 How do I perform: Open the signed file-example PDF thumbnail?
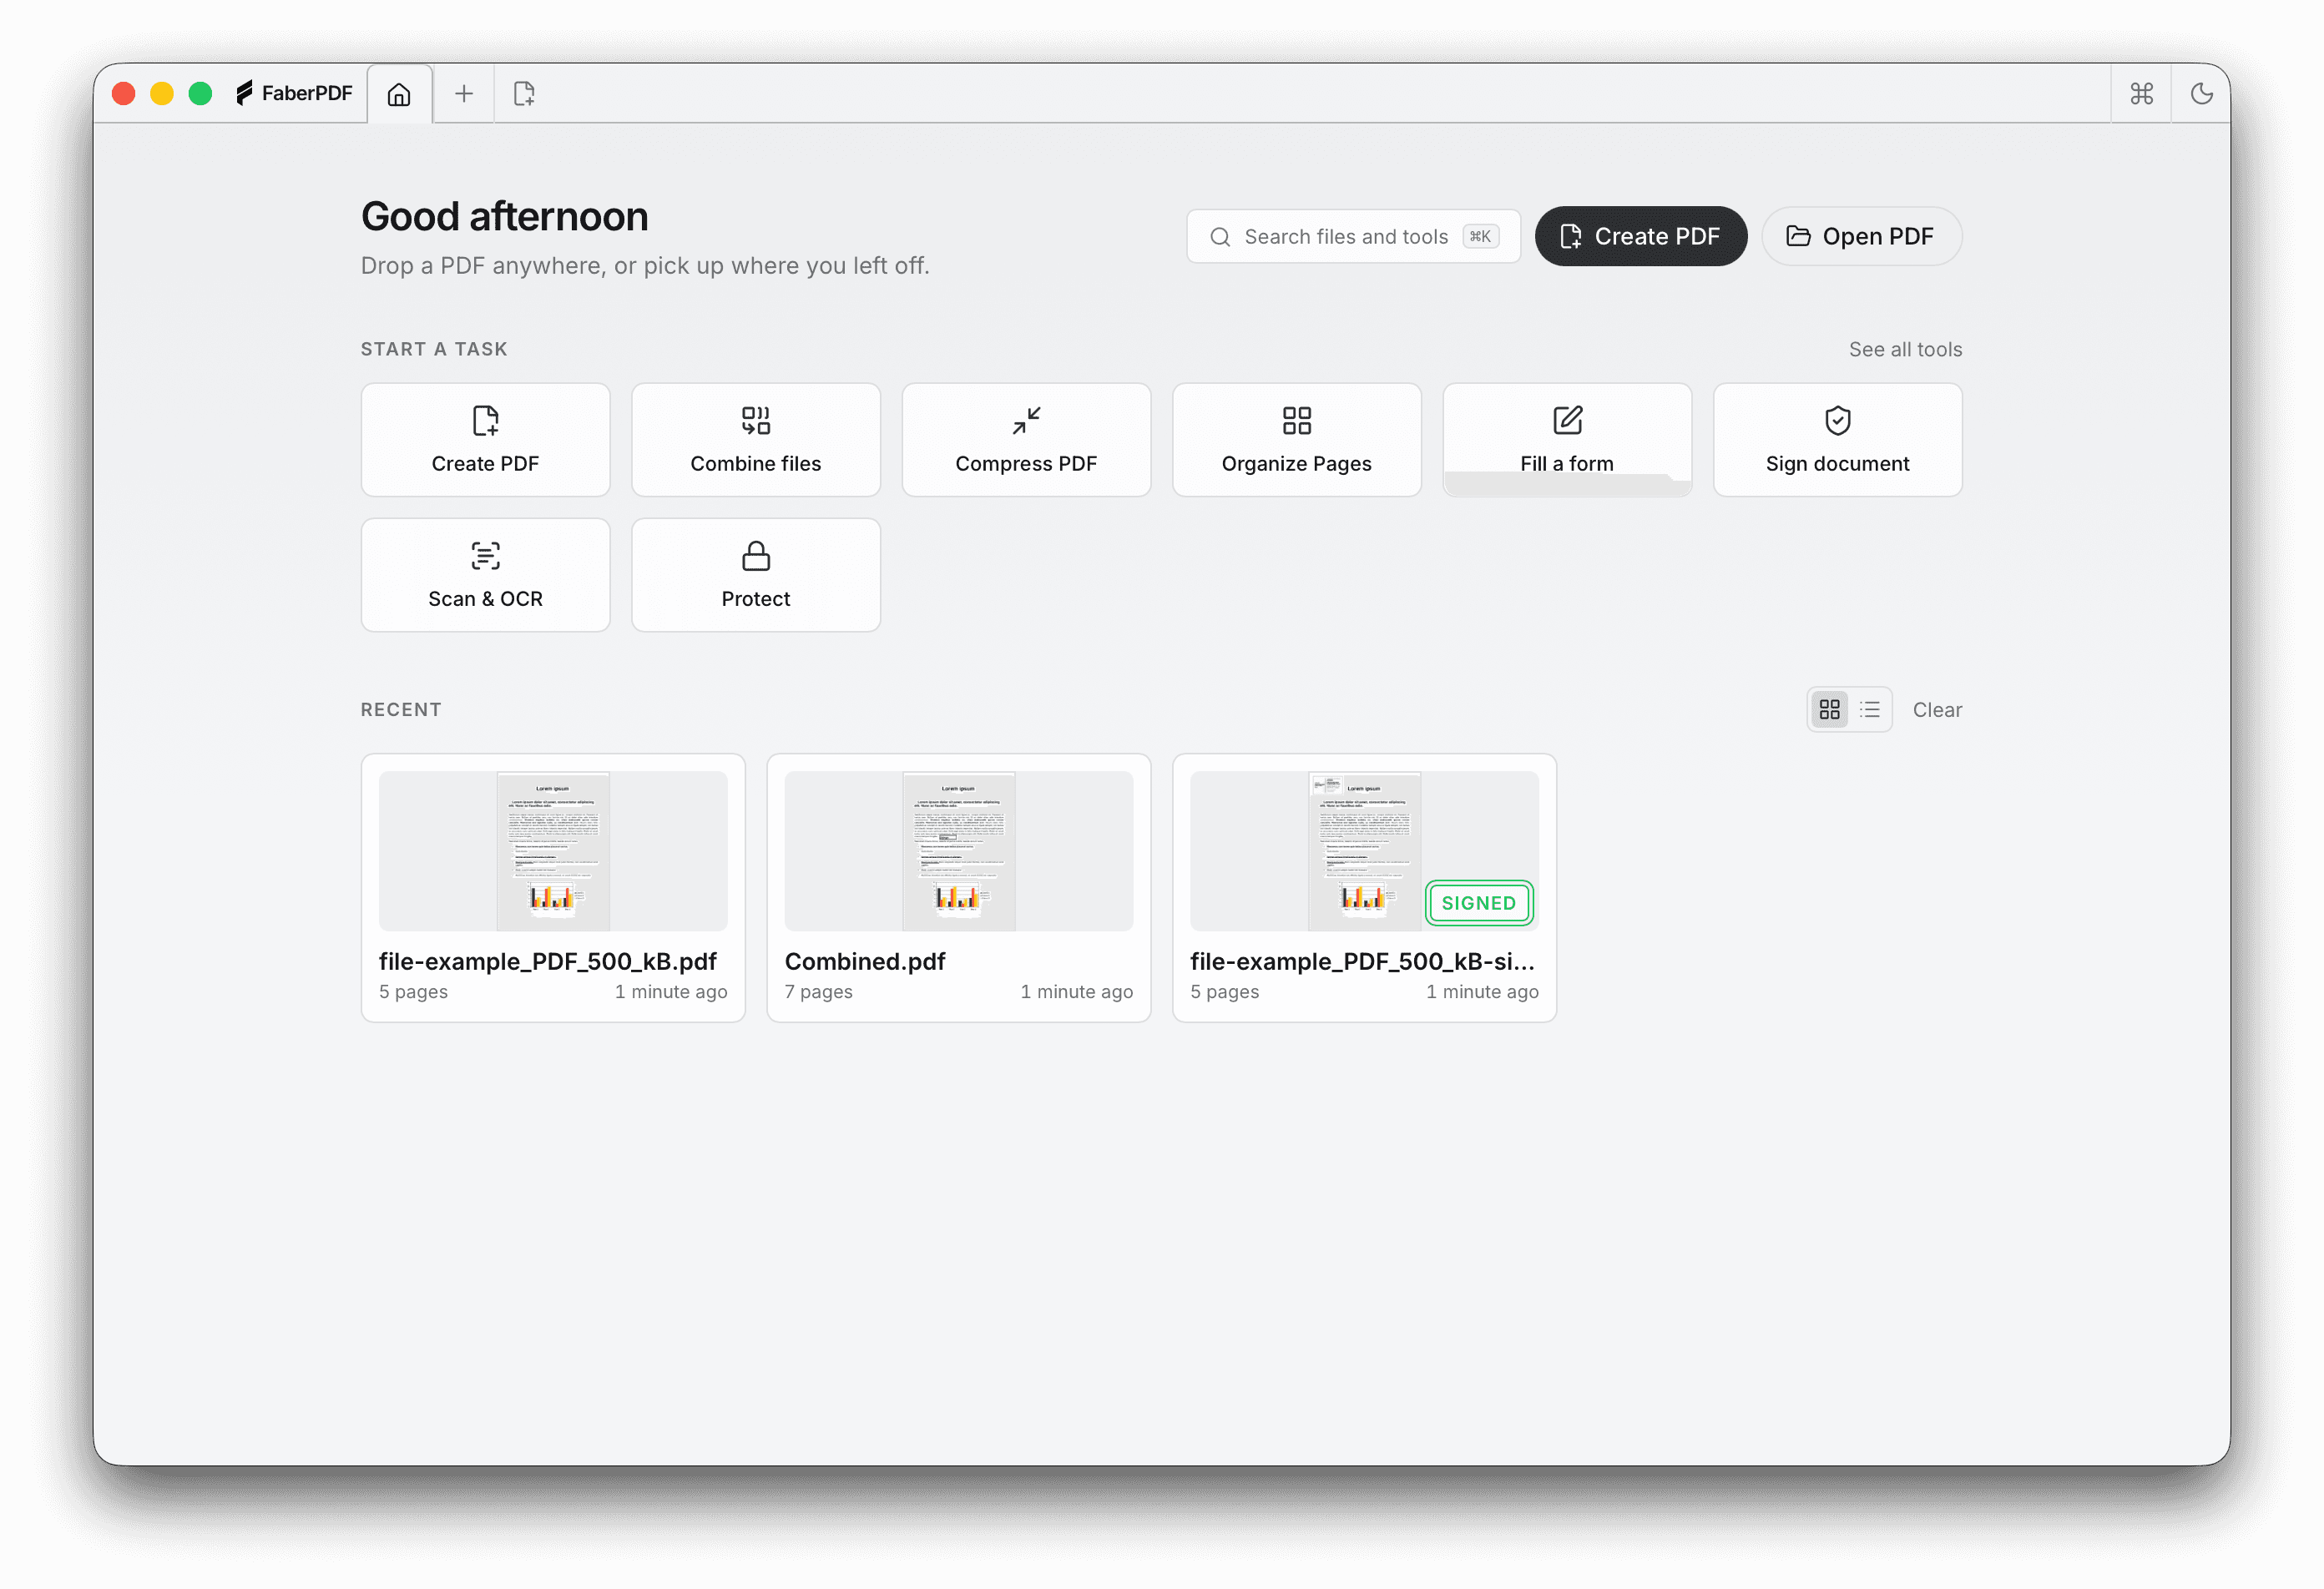[1364, 851]
